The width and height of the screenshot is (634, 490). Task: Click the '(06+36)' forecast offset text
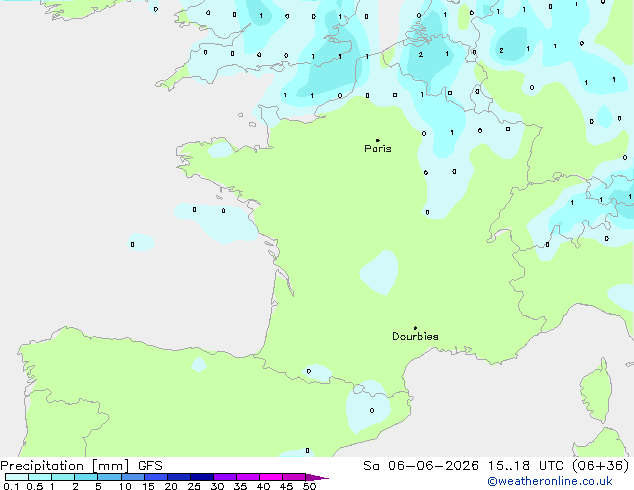pyautogui.click(x=601, y=466)
